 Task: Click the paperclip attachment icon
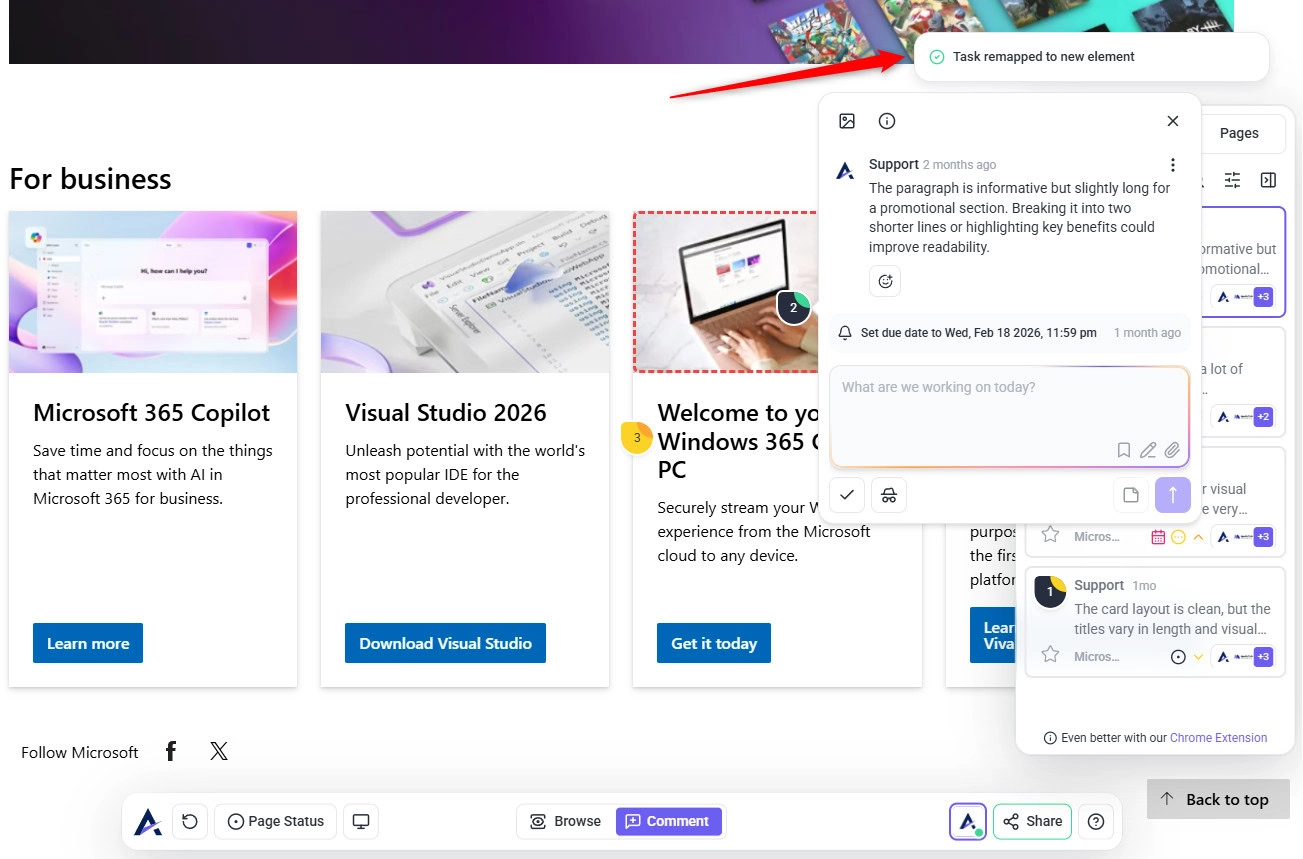click(x=1172, y=450)
